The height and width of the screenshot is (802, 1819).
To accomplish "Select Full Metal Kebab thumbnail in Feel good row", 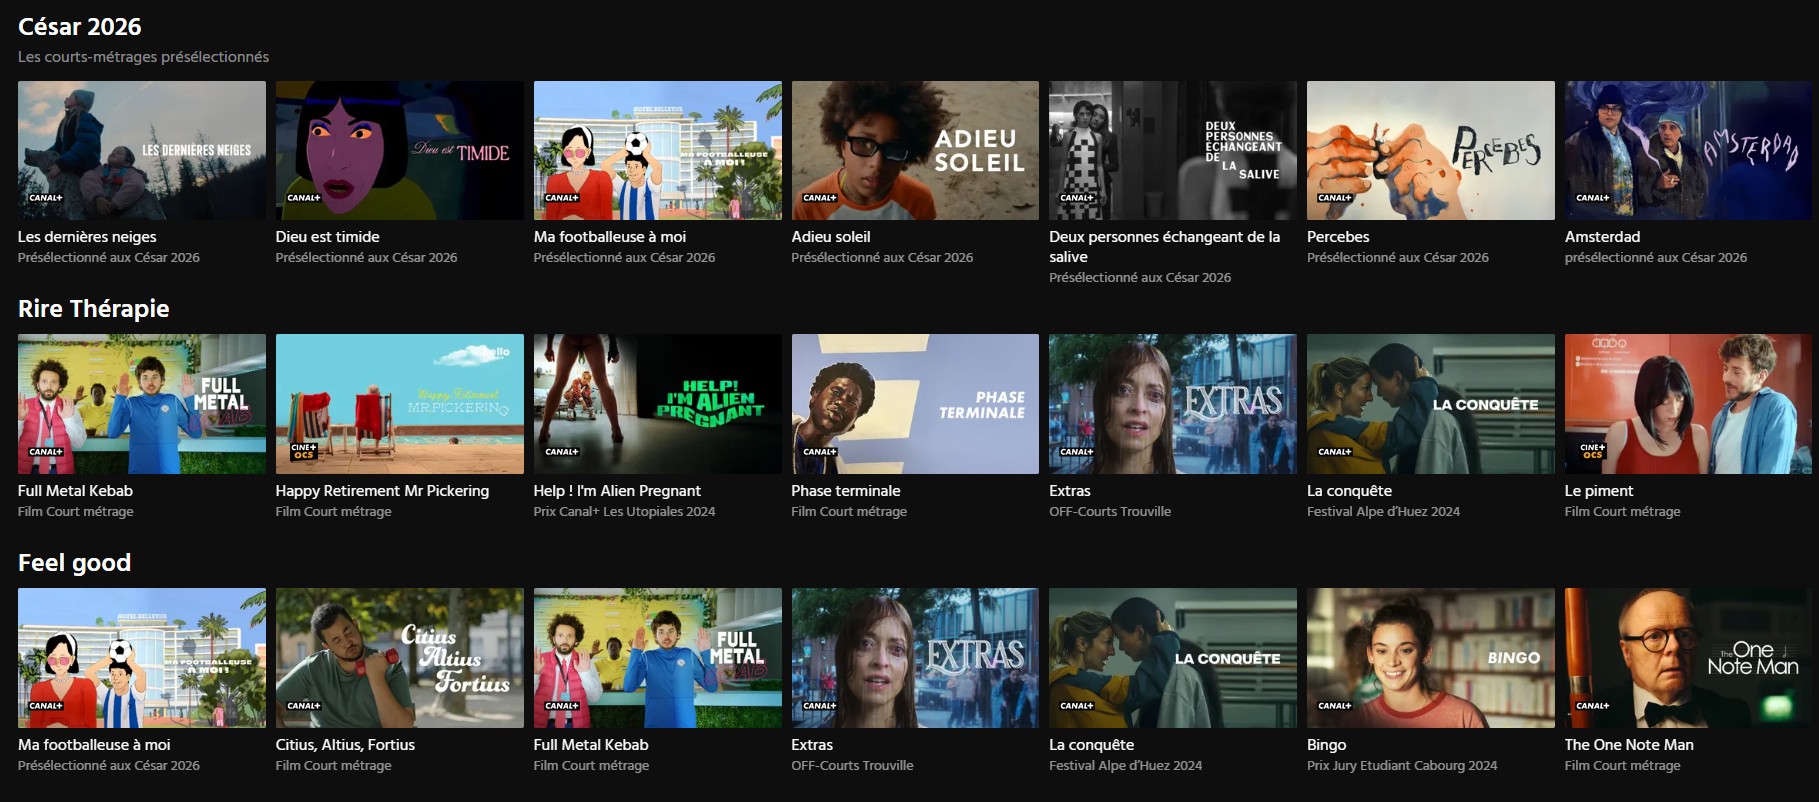I will pos(658,658).
